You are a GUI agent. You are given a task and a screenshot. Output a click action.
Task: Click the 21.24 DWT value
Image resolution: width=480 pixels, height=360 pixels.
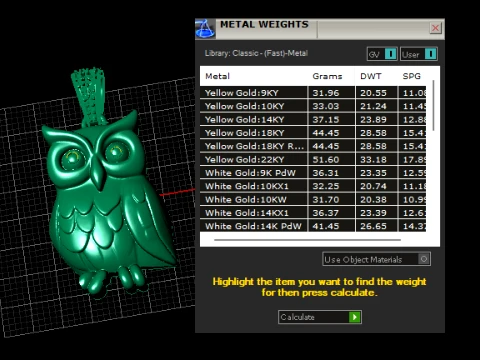tap(373, 106)
